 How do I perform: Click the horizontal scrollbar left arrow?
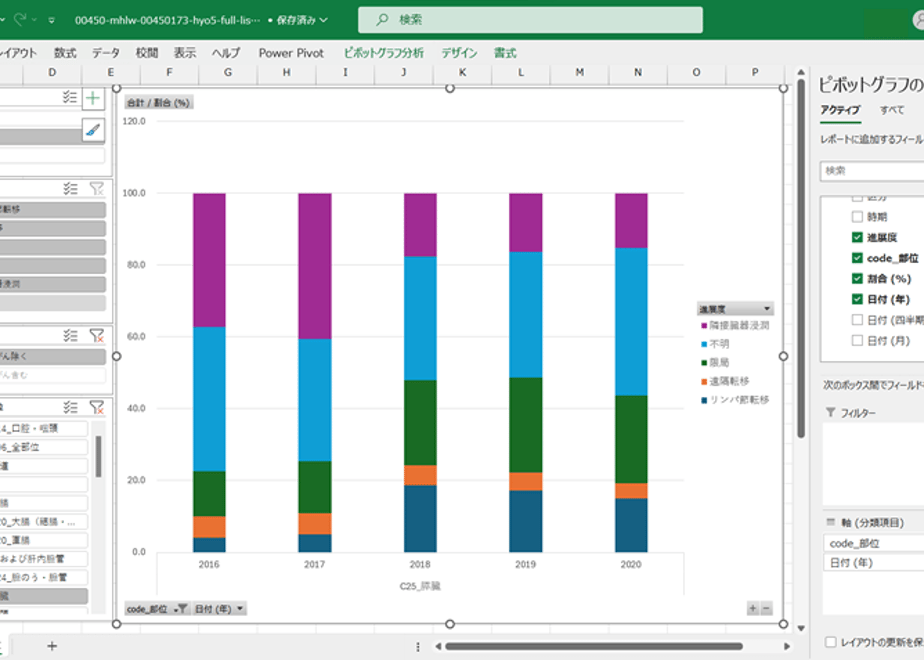coord(438,646)
